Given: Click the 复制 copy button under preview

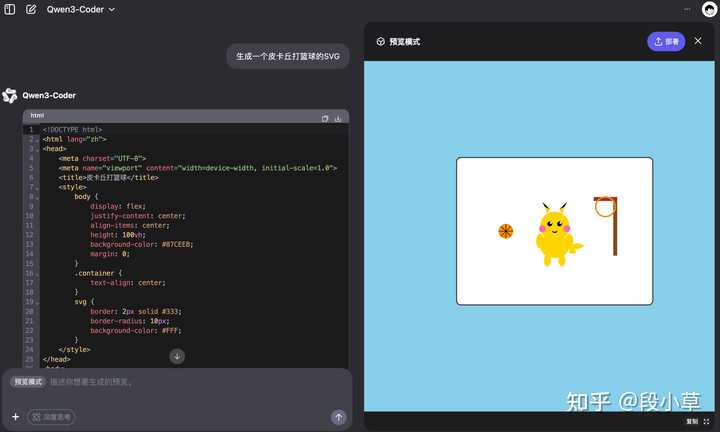Looking at the screenshot, I should 692,422.
